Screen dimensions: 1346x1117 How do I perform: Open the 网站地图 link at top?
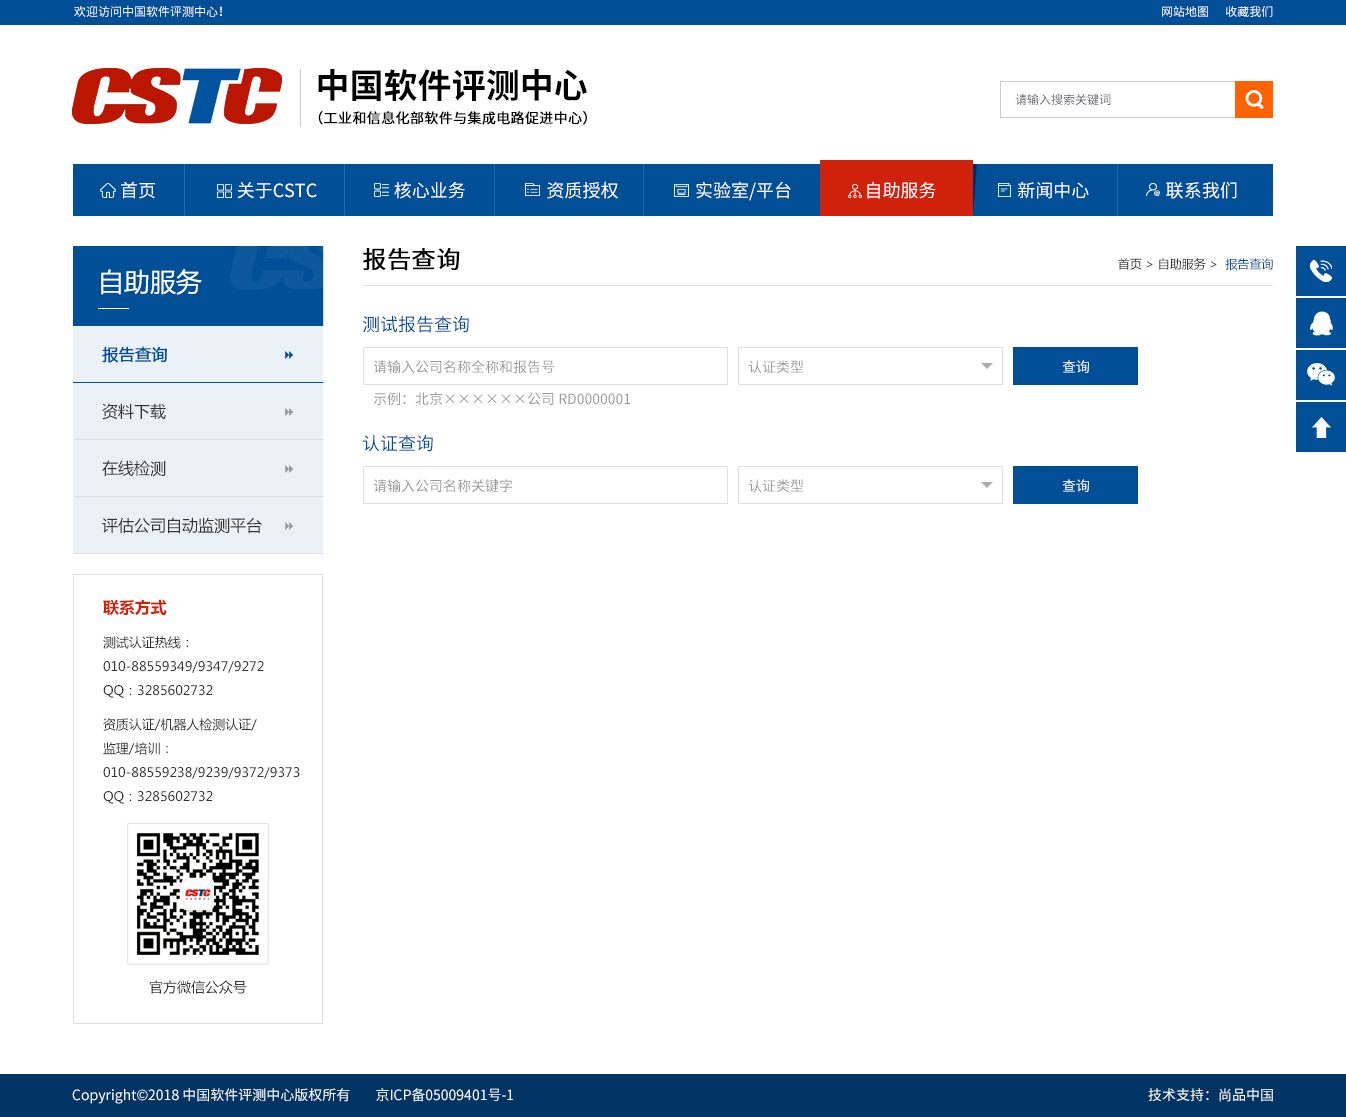pos(1184,12)
